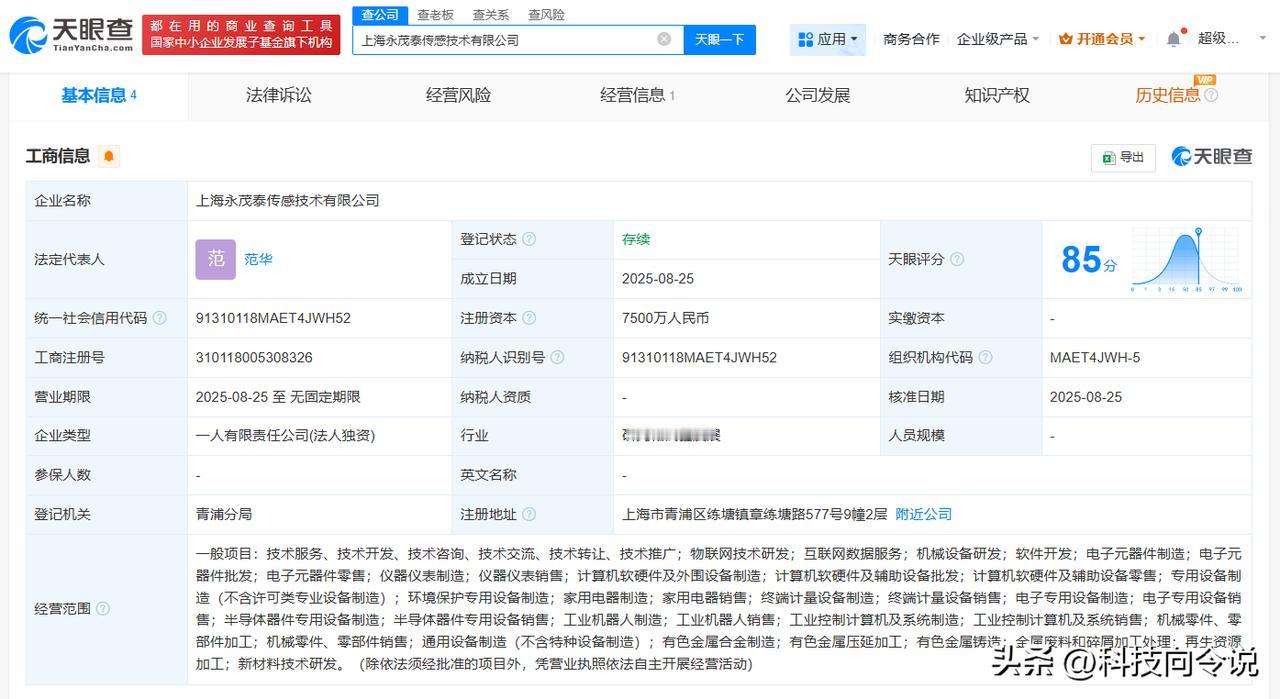The image size is (1280, 699).
Task: Switch to the 基本信息 tab
Action: (x=99, y=95)
